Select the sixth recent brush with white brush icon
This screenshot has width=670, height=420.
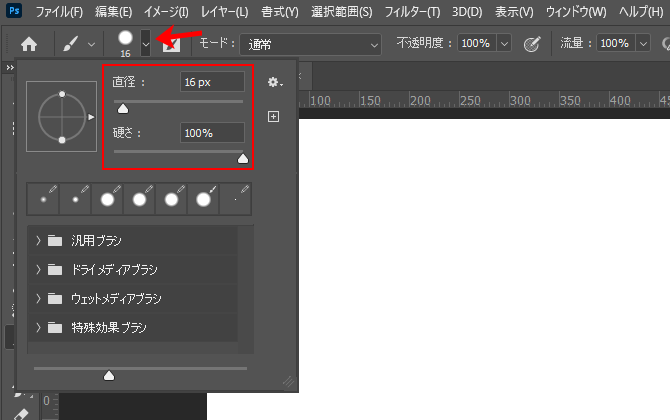click(x=203, y=199)
